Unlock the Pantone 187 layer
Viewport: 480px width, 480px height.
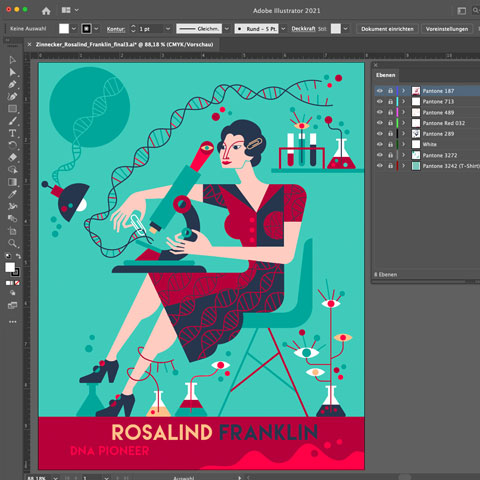point(390,91)
